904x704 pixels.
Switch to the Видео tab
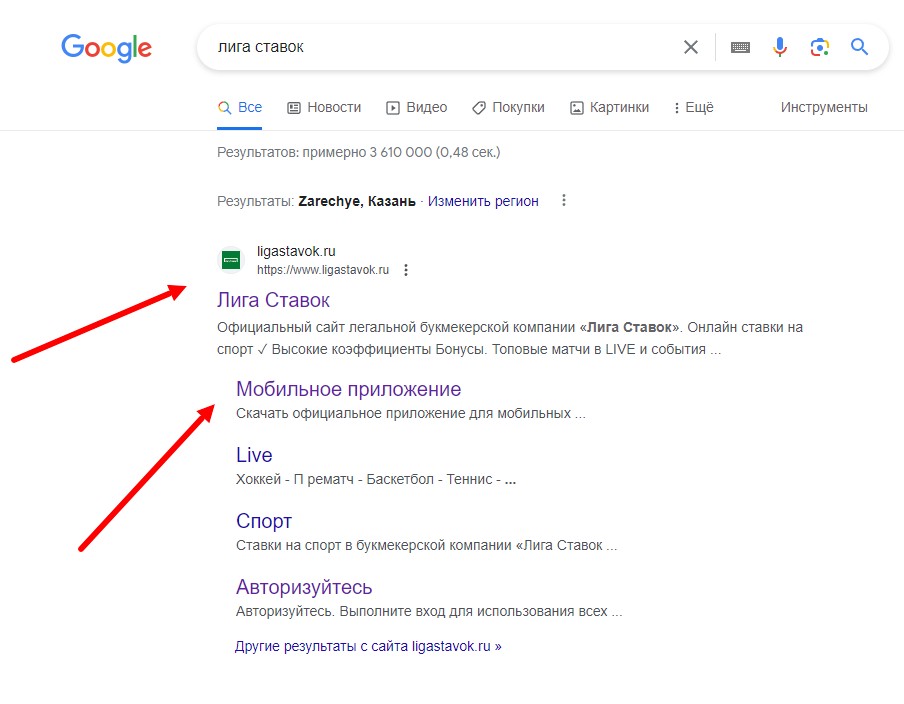click(x=416, y=107)
